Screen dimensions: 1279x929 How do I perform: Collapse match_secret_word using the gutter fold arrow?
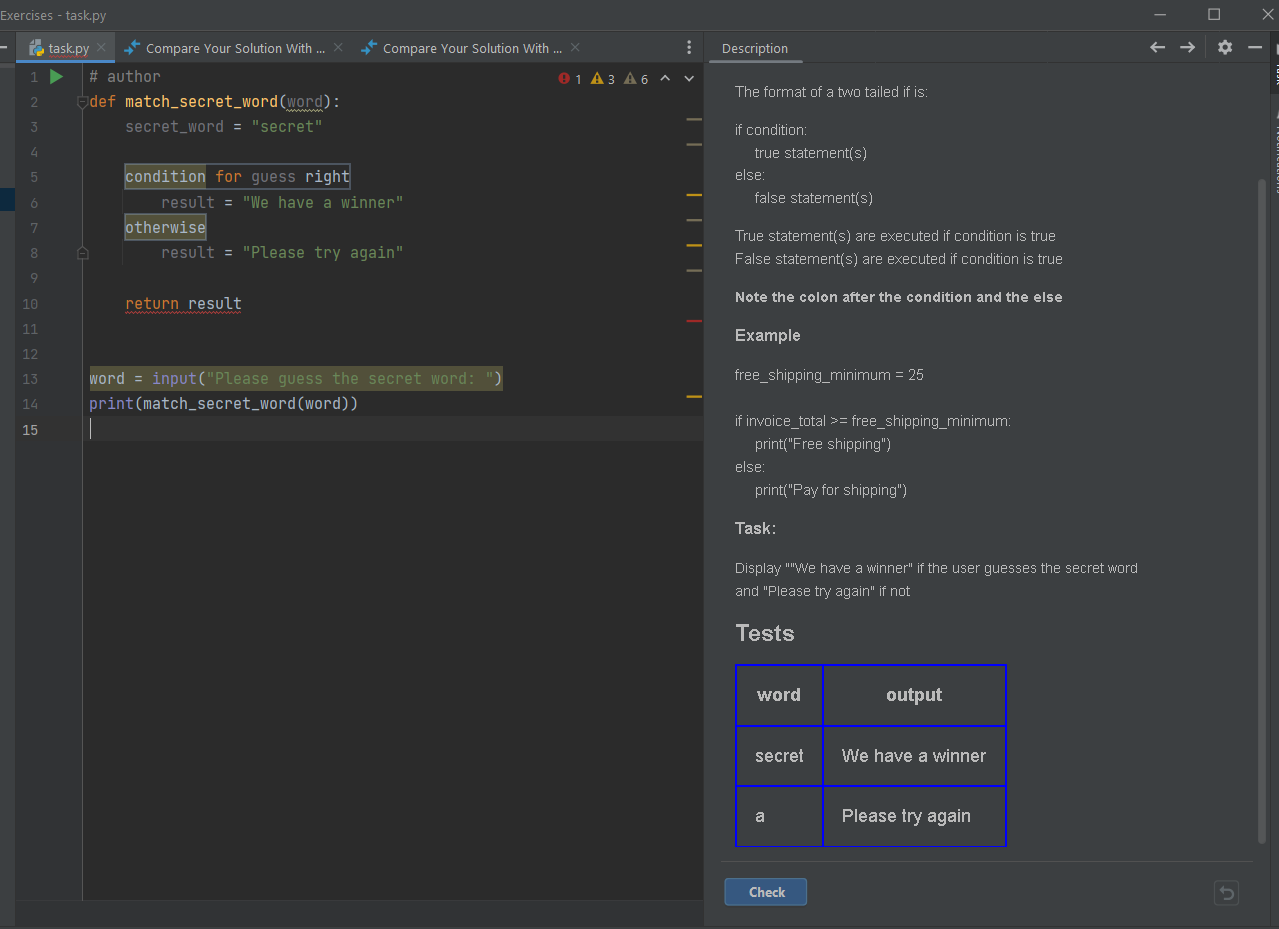(x=82, y=101)
